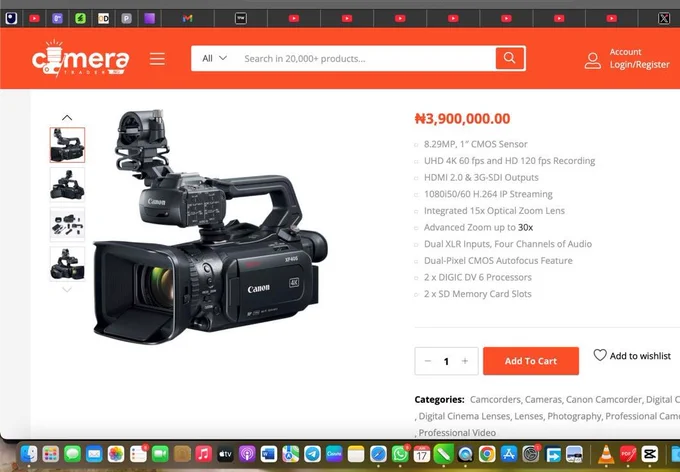The width and height of the screenshot is (680, 472).
Task: Open VLC media player from the Dock
Action: 606,454
